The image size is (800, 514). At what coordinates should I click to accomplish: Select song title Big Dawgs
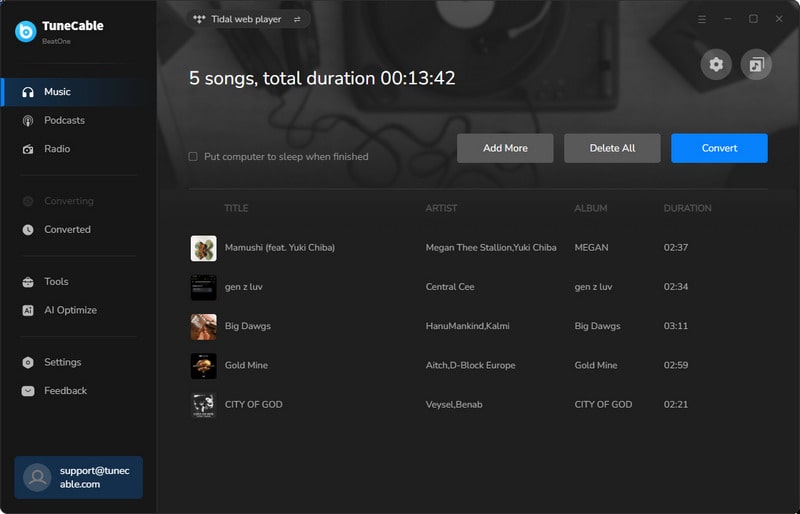(248, 326)
